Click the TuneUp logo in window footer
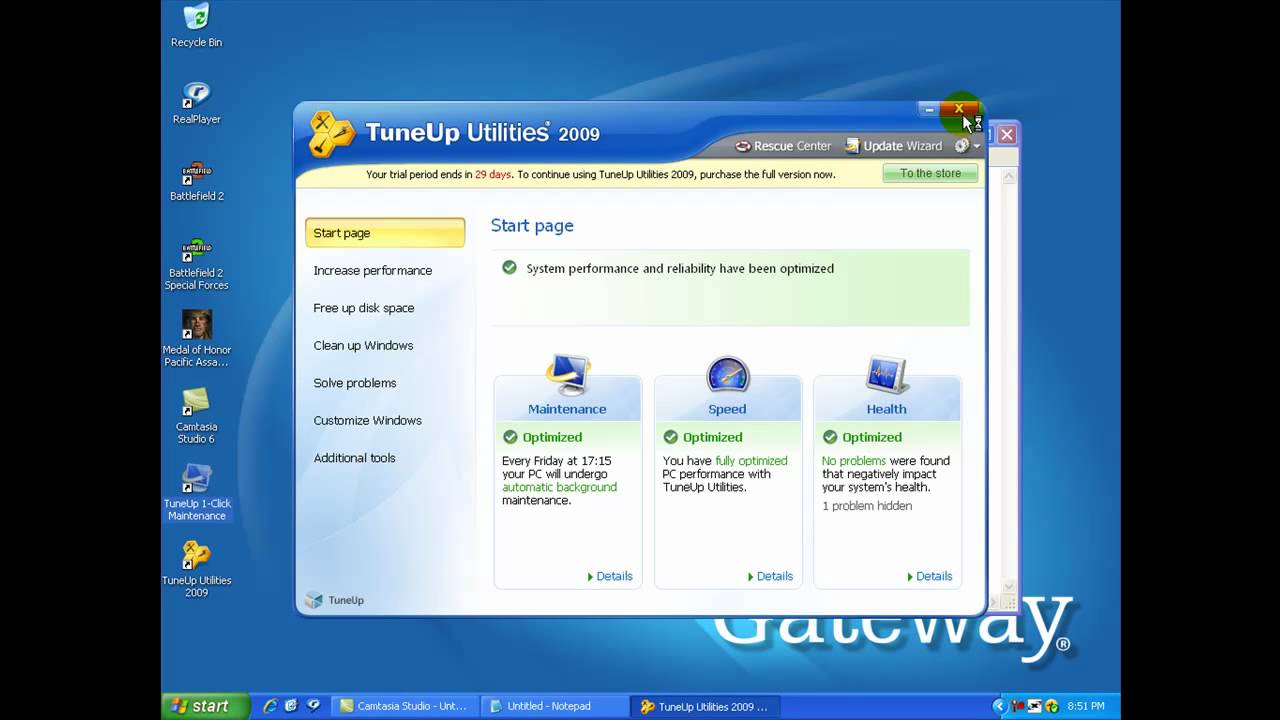Image resolution: width=1280 pixels, height=720 pixels. [335, 600]
